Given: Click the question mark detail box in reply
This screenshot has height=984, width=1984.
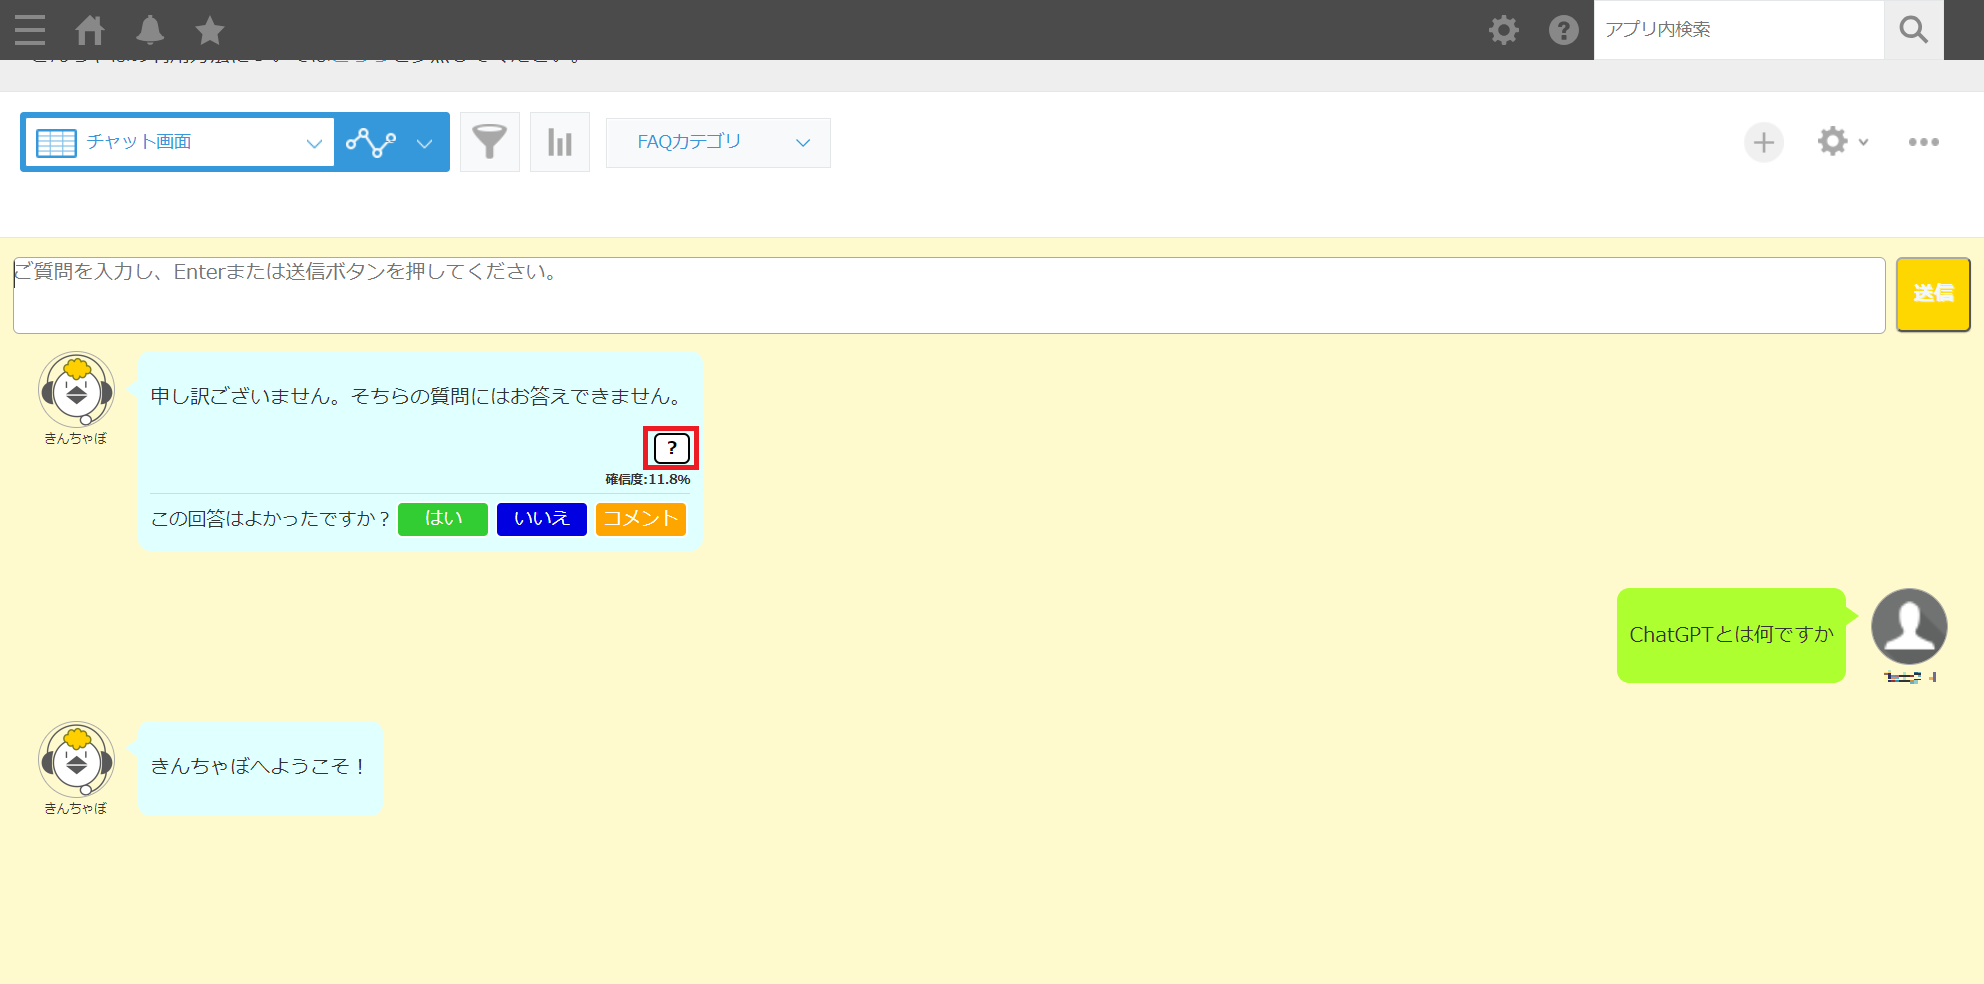Looking at the screenshot, I should (x=671, y=448).
